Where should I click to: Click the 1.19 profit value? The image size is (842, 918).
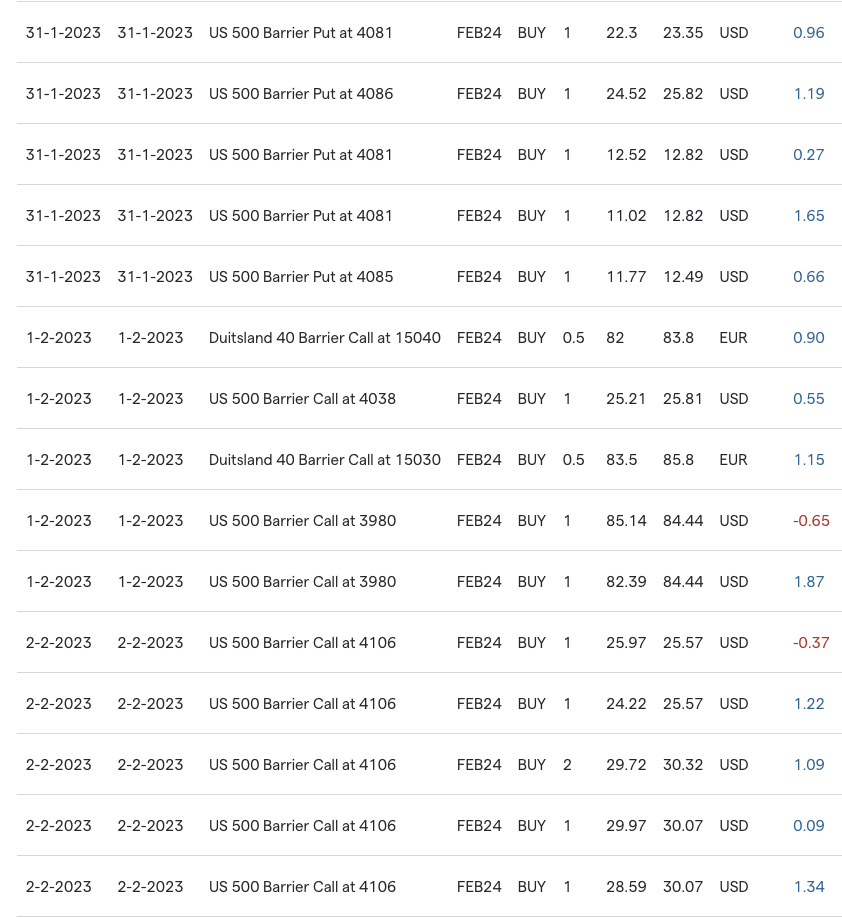(x=808, y=94)
